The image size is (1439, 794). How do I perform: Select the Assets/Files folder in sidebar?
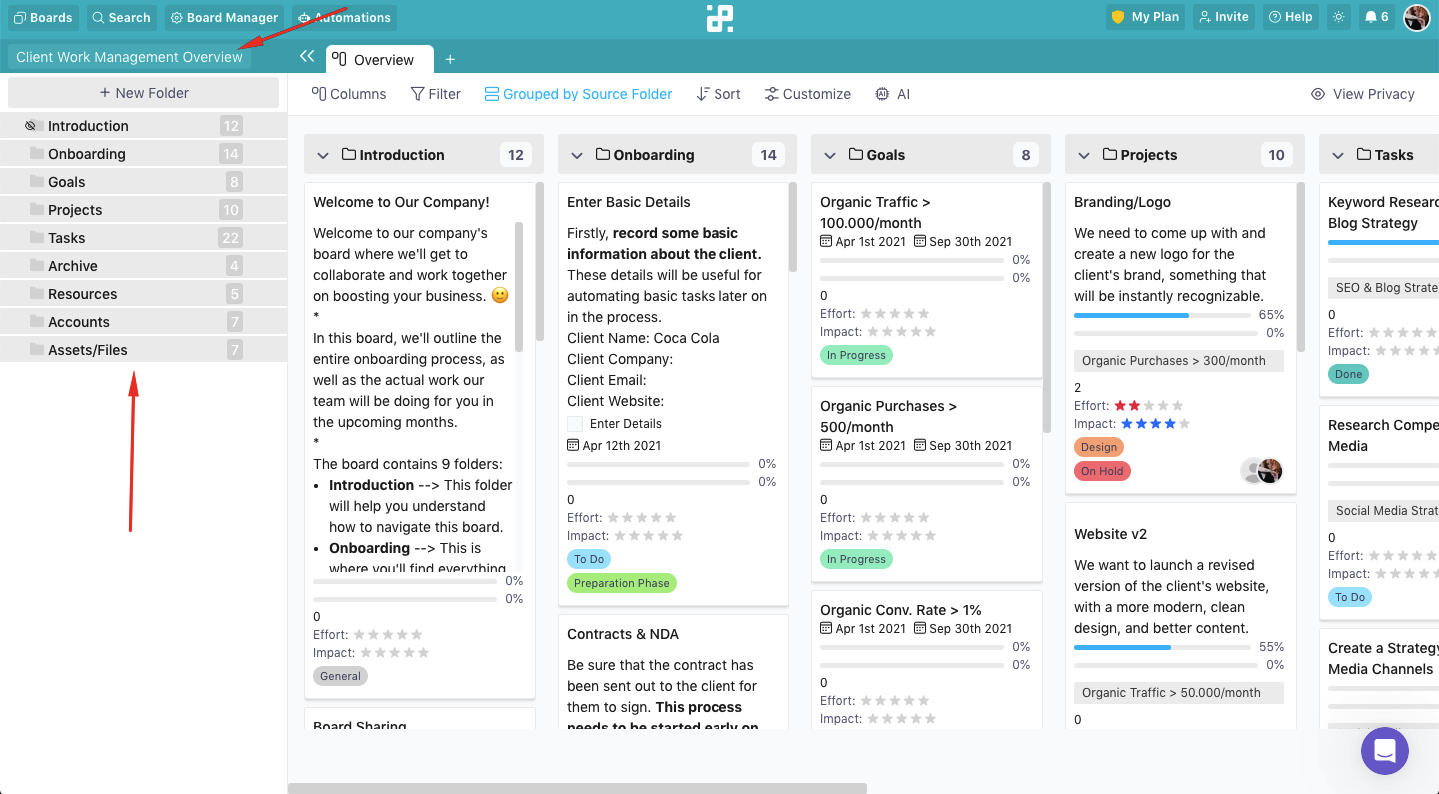coord(88,350)
